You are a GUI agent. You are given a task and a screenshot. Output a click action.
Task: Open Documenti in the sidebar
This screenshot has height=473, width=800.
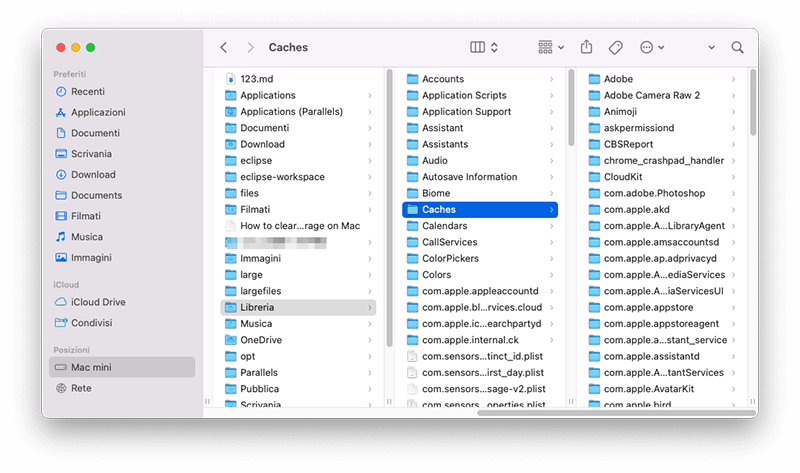click(122, 133)
